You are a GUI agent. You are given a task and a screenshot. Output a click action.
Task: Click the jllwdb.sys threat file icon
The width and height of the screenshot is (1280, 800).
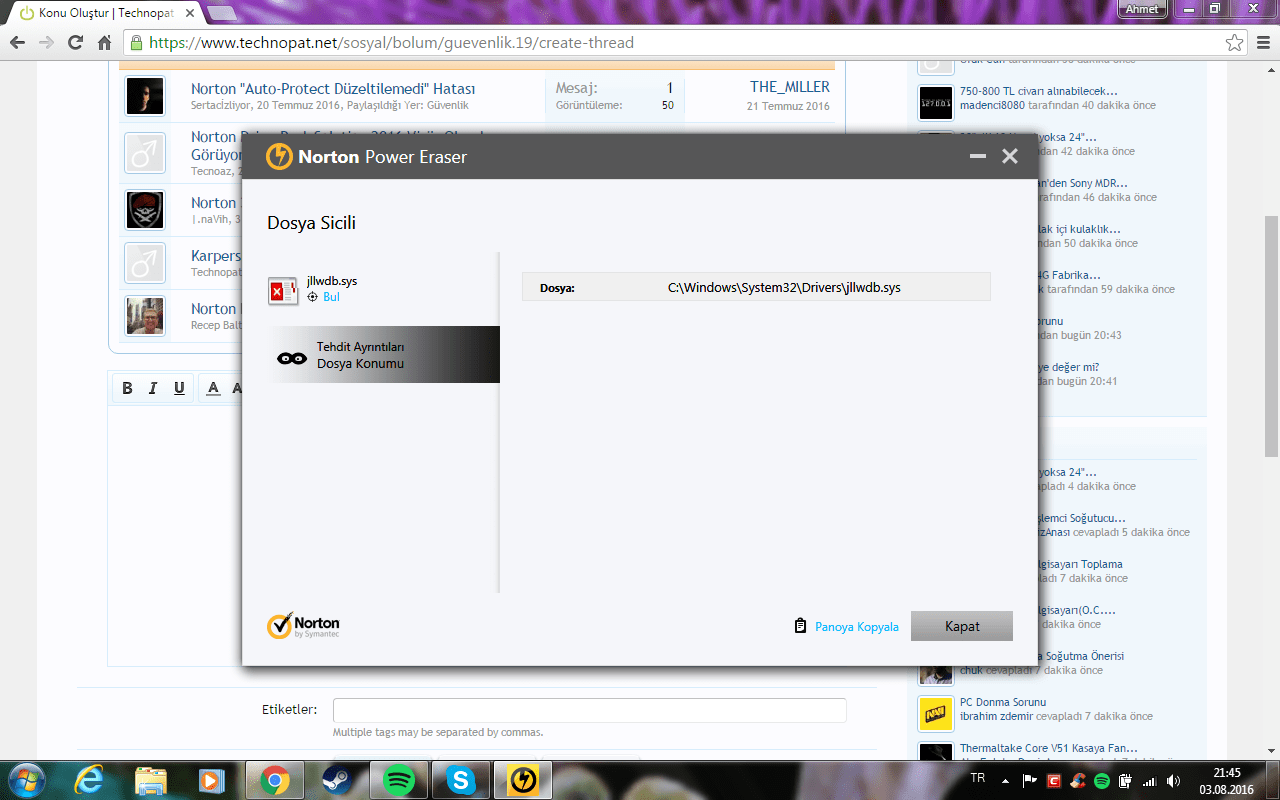[x=283, y=290]
